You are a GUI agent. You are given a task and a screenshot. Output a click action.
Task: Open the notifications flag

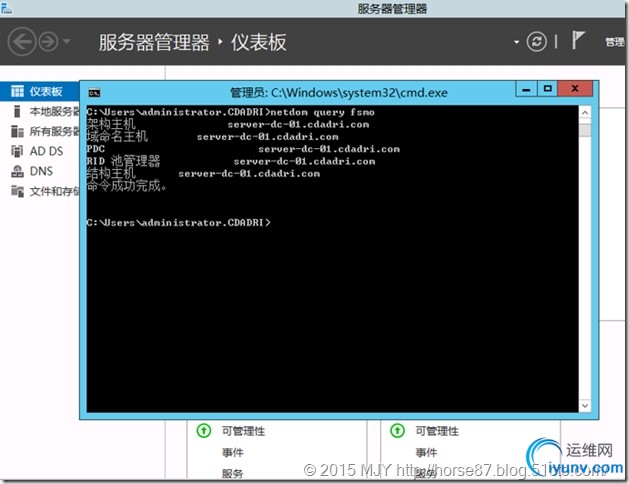[578, 41]
